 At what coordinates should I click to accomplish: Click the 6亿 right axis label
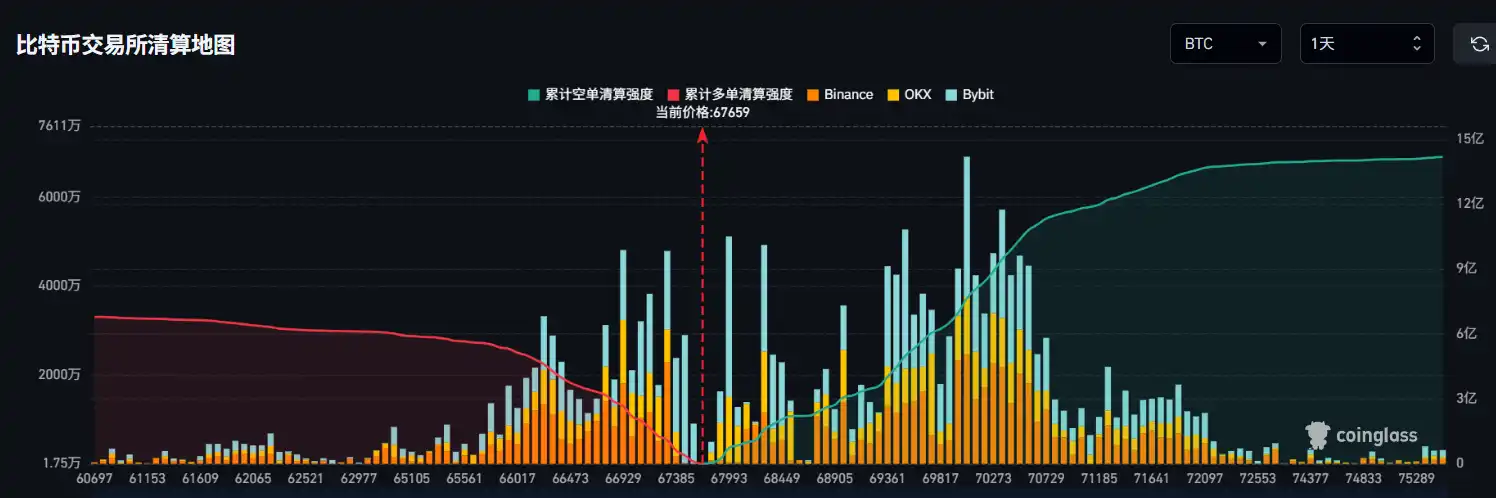point(1466,334)
